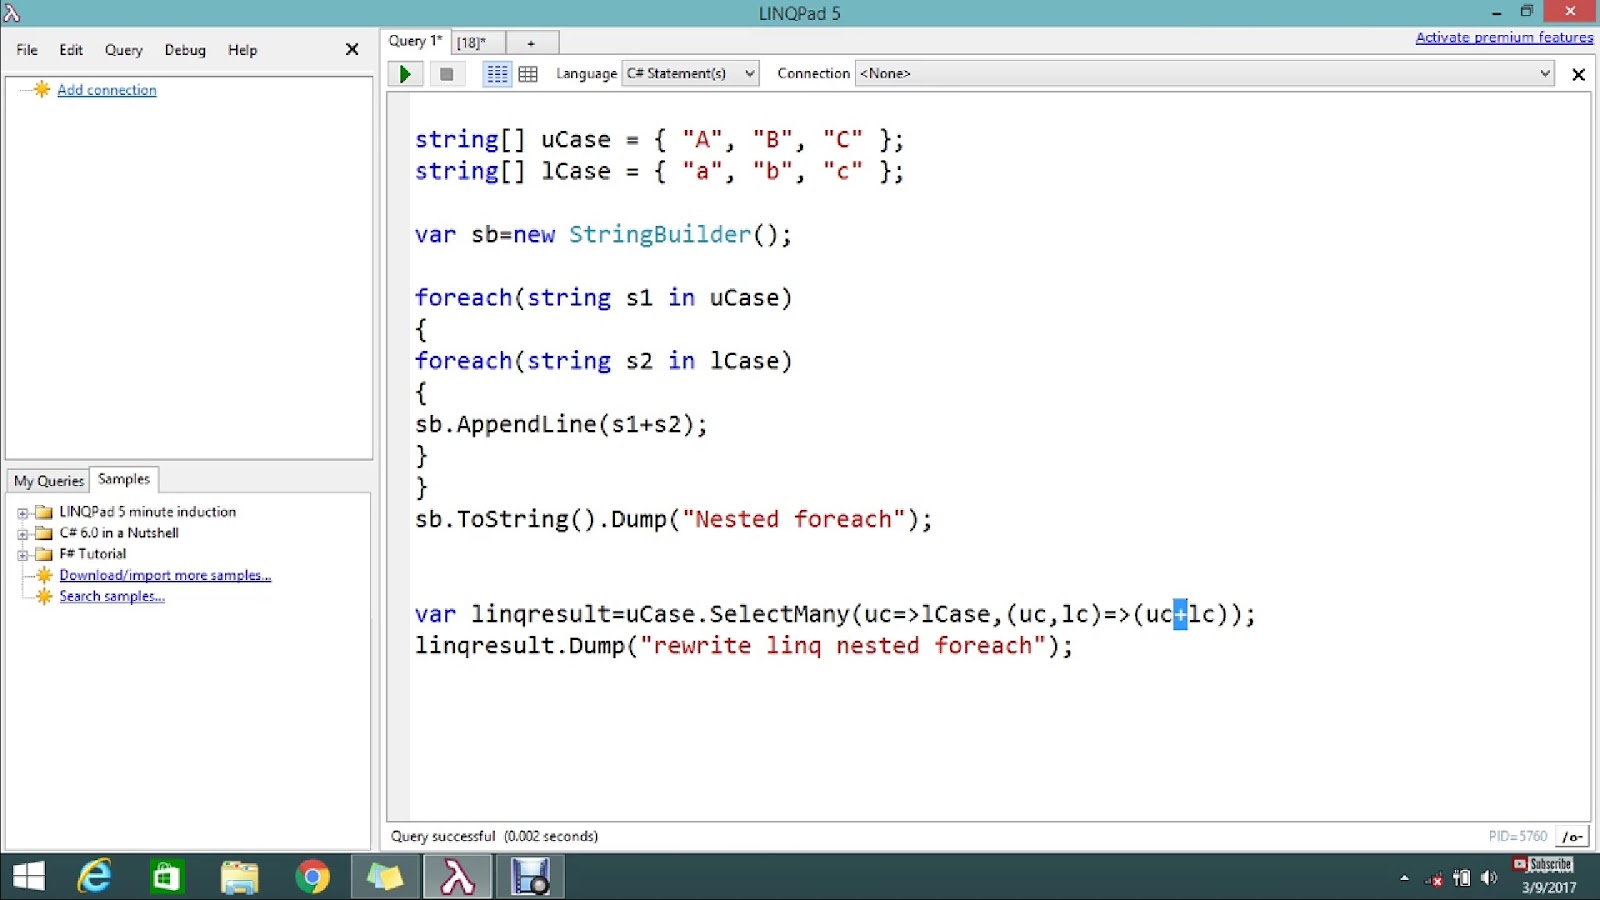This screenshot has height=900, width=1600.
Task: Switch to the My Queries tab
Action: [47, 481]
